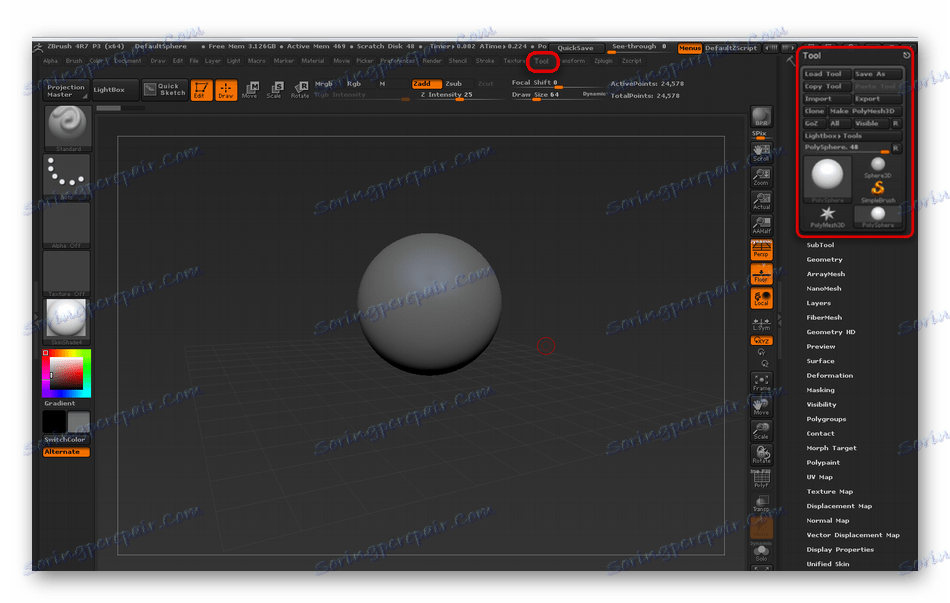Open the Alpha Off slot
The image size is (950, 603).
click(x=67, y=225)
